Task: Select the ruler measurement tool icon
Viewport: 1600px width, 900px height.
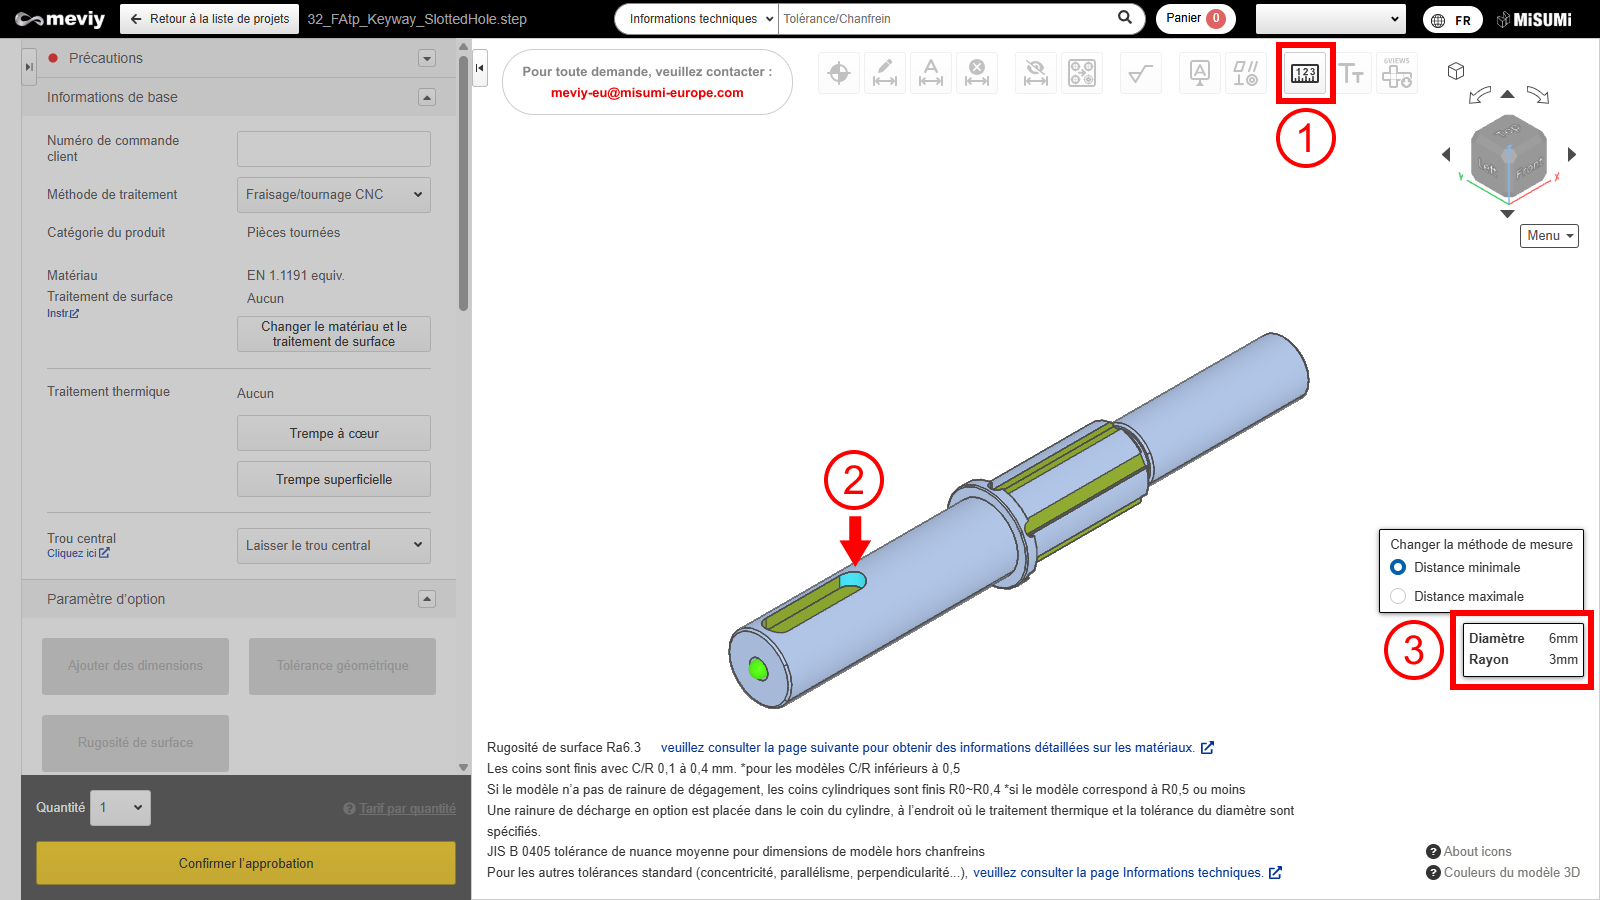Action: (1305, 73)
